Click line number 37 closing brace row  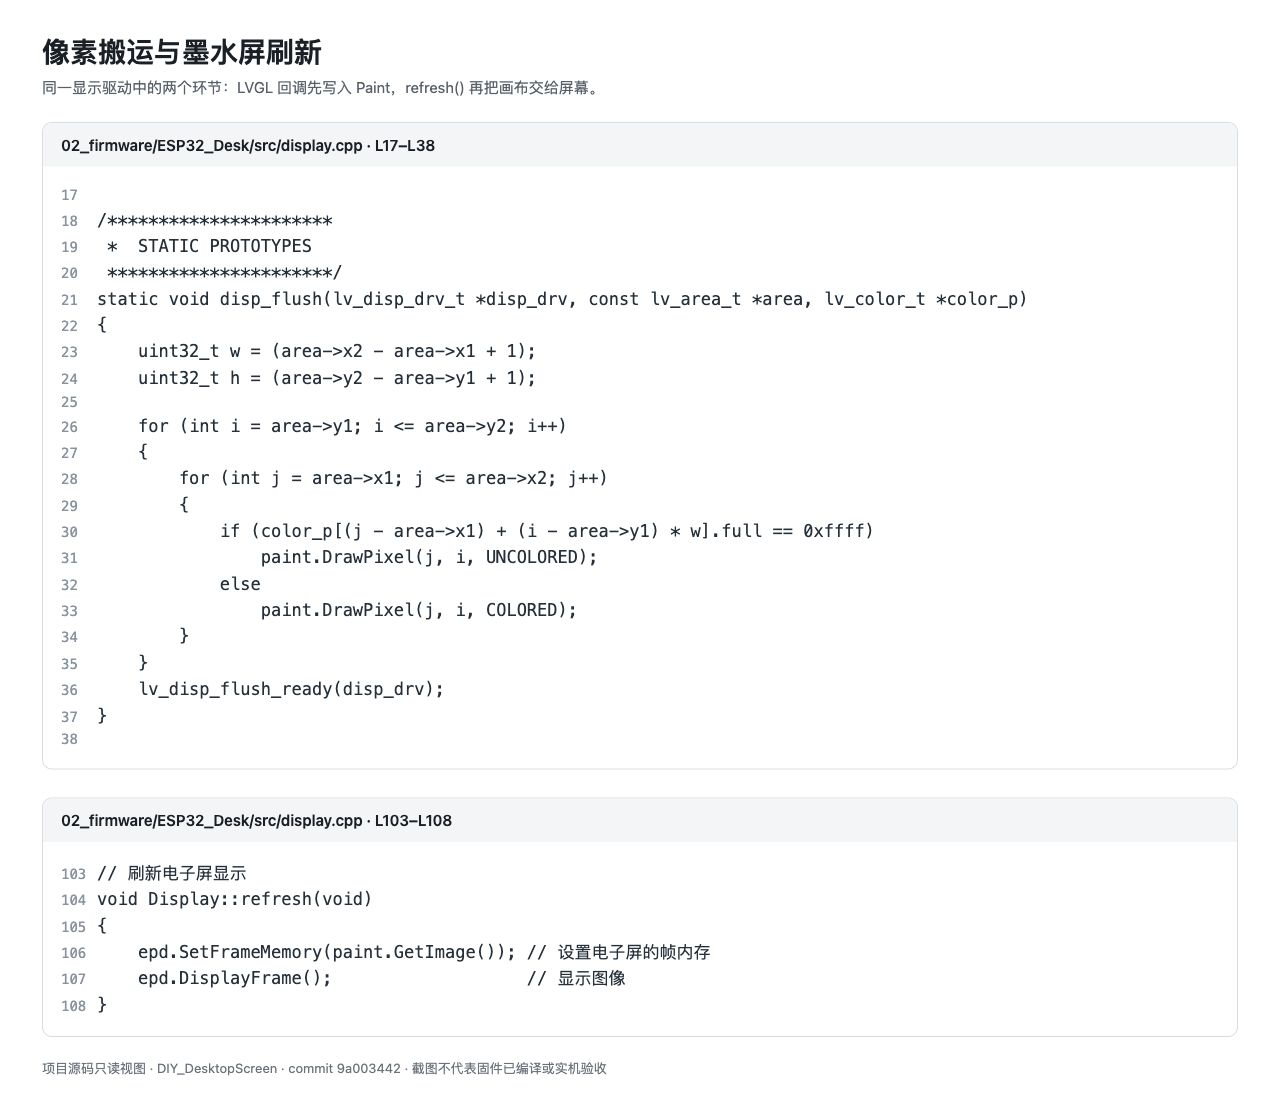69,717
